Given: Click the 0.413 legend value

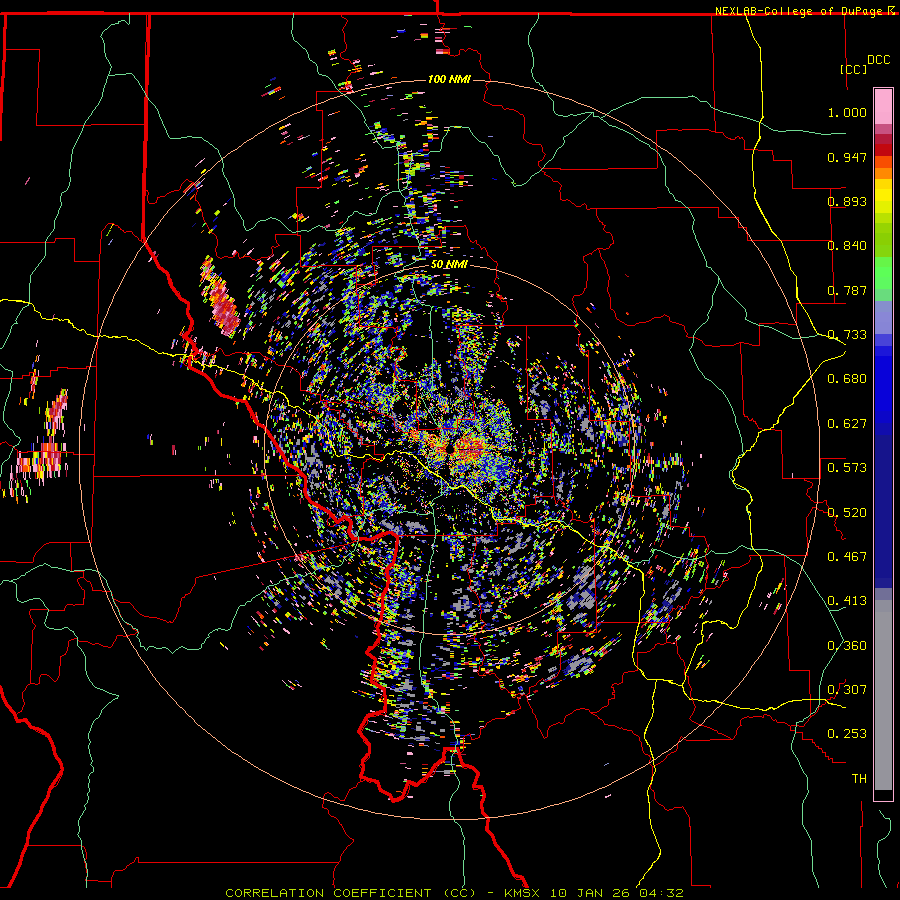Looking at the screenshot, I should [x=847, y=601].
